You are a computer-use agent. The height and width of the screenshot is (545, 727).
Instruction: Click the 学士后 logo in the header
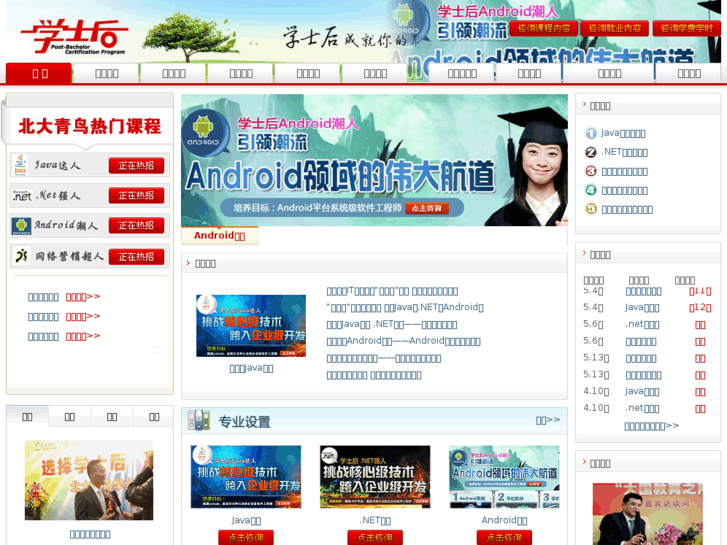[74, 37]
